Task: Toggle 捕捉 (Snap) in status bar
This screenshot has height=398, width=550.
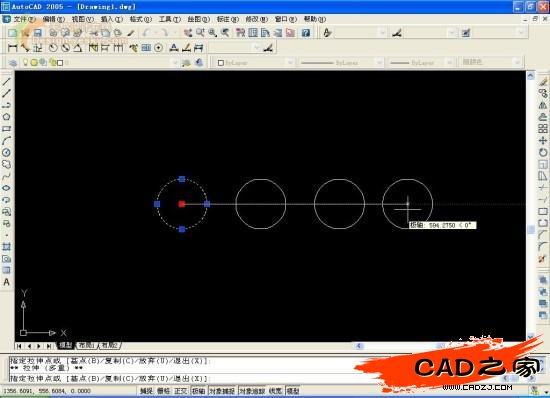Action: tap(146, 391)
